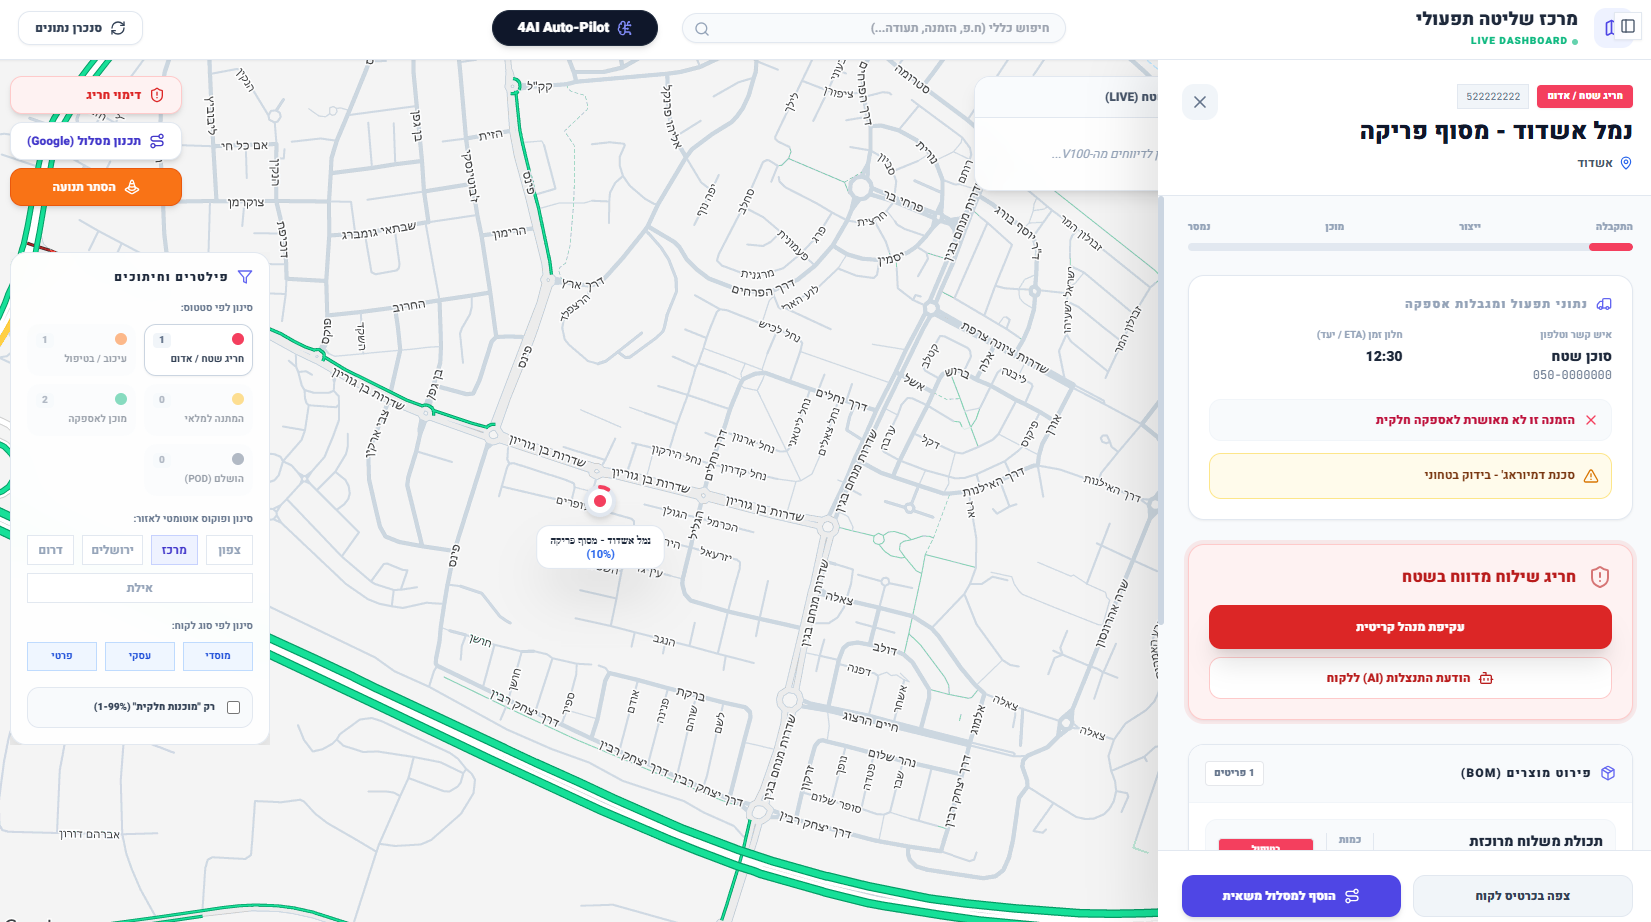The height and width of the screenshot is (922, 1651).
Task: Click הוסף למסלול משאית button
Action: coord(1291,896)
